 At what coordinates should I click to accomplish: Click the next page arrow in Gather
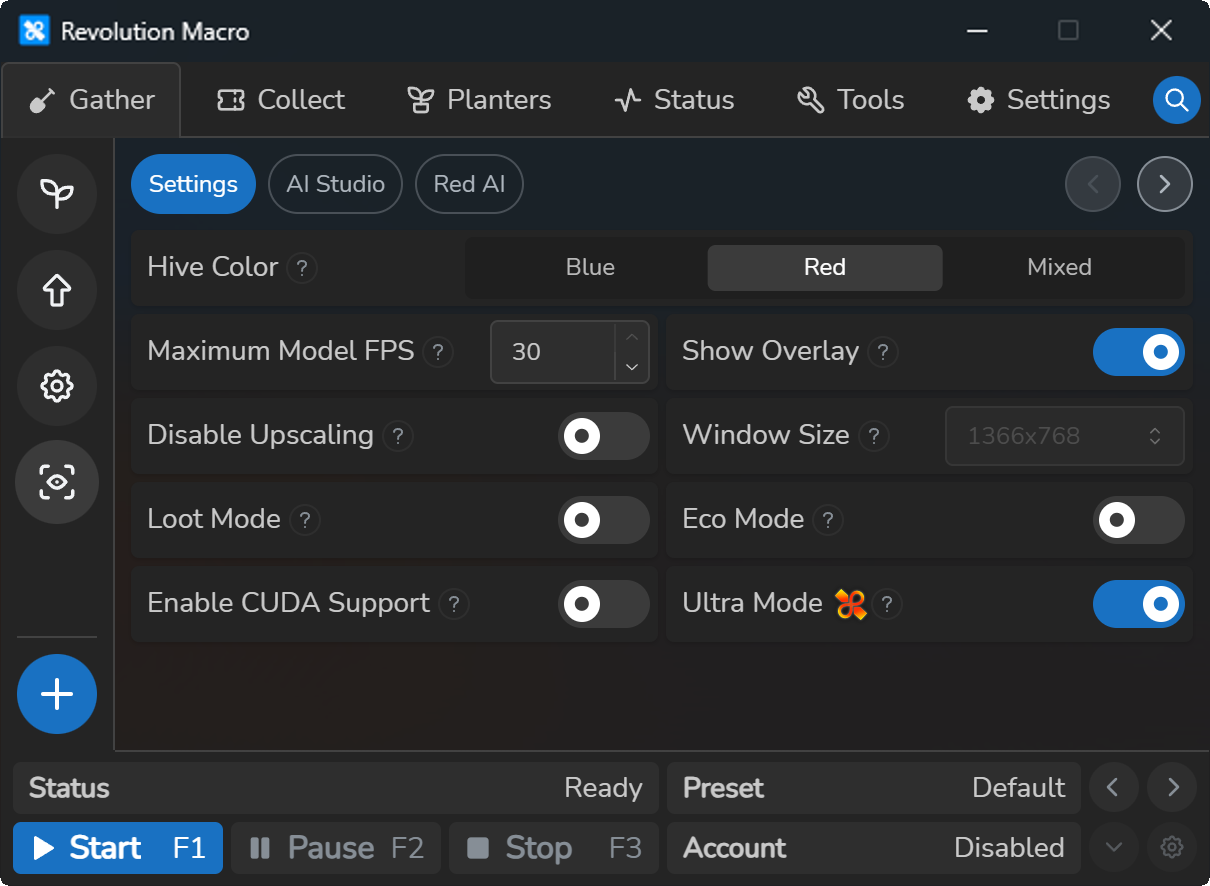1165,184
